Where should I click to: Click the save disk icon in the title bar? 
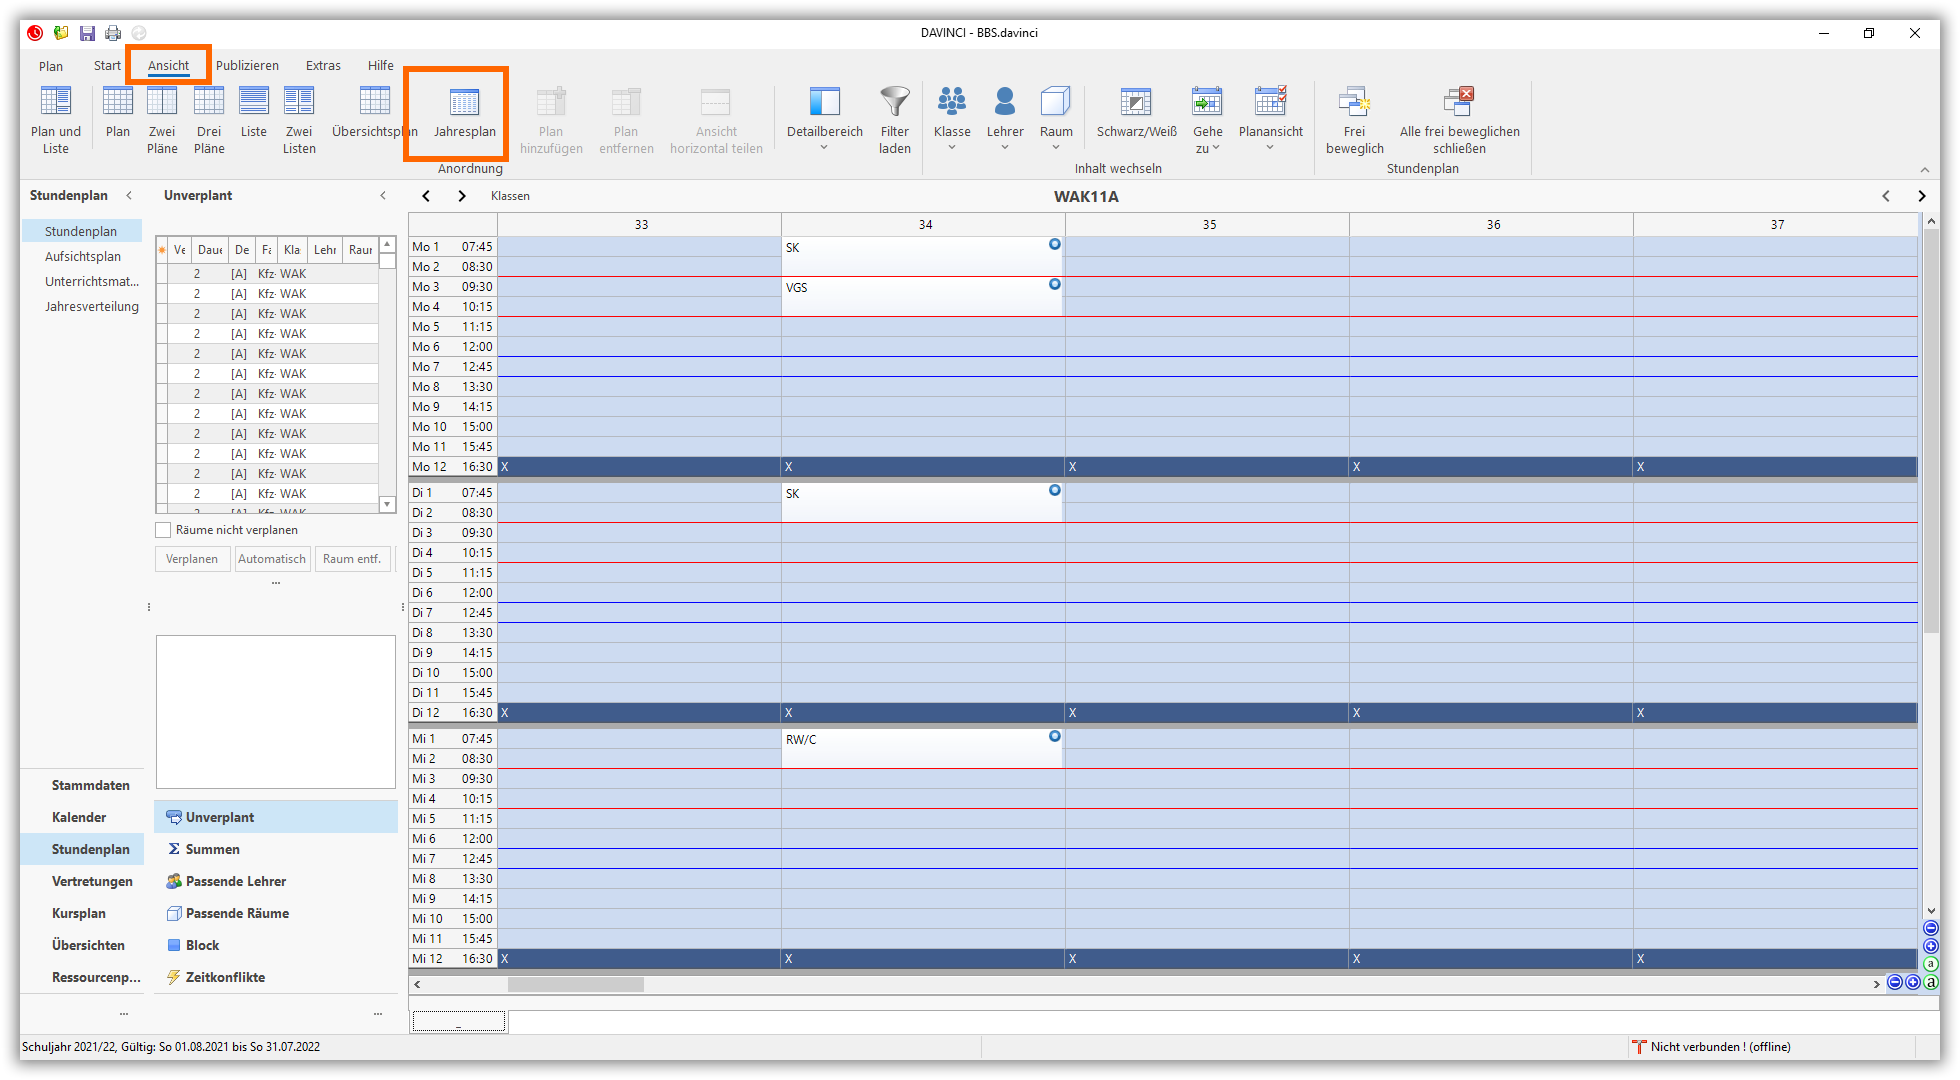tap(87, 33)
